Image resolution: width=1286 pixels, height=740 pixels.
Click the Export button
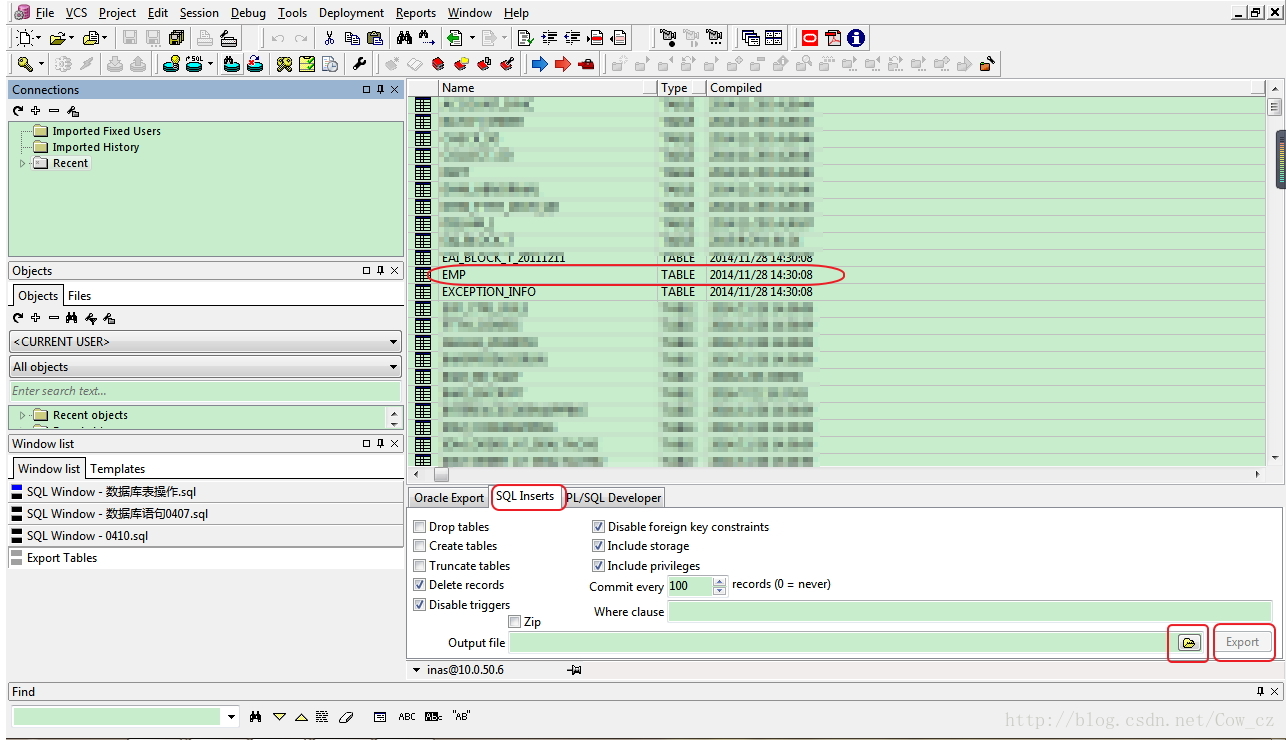(1243, 642)
